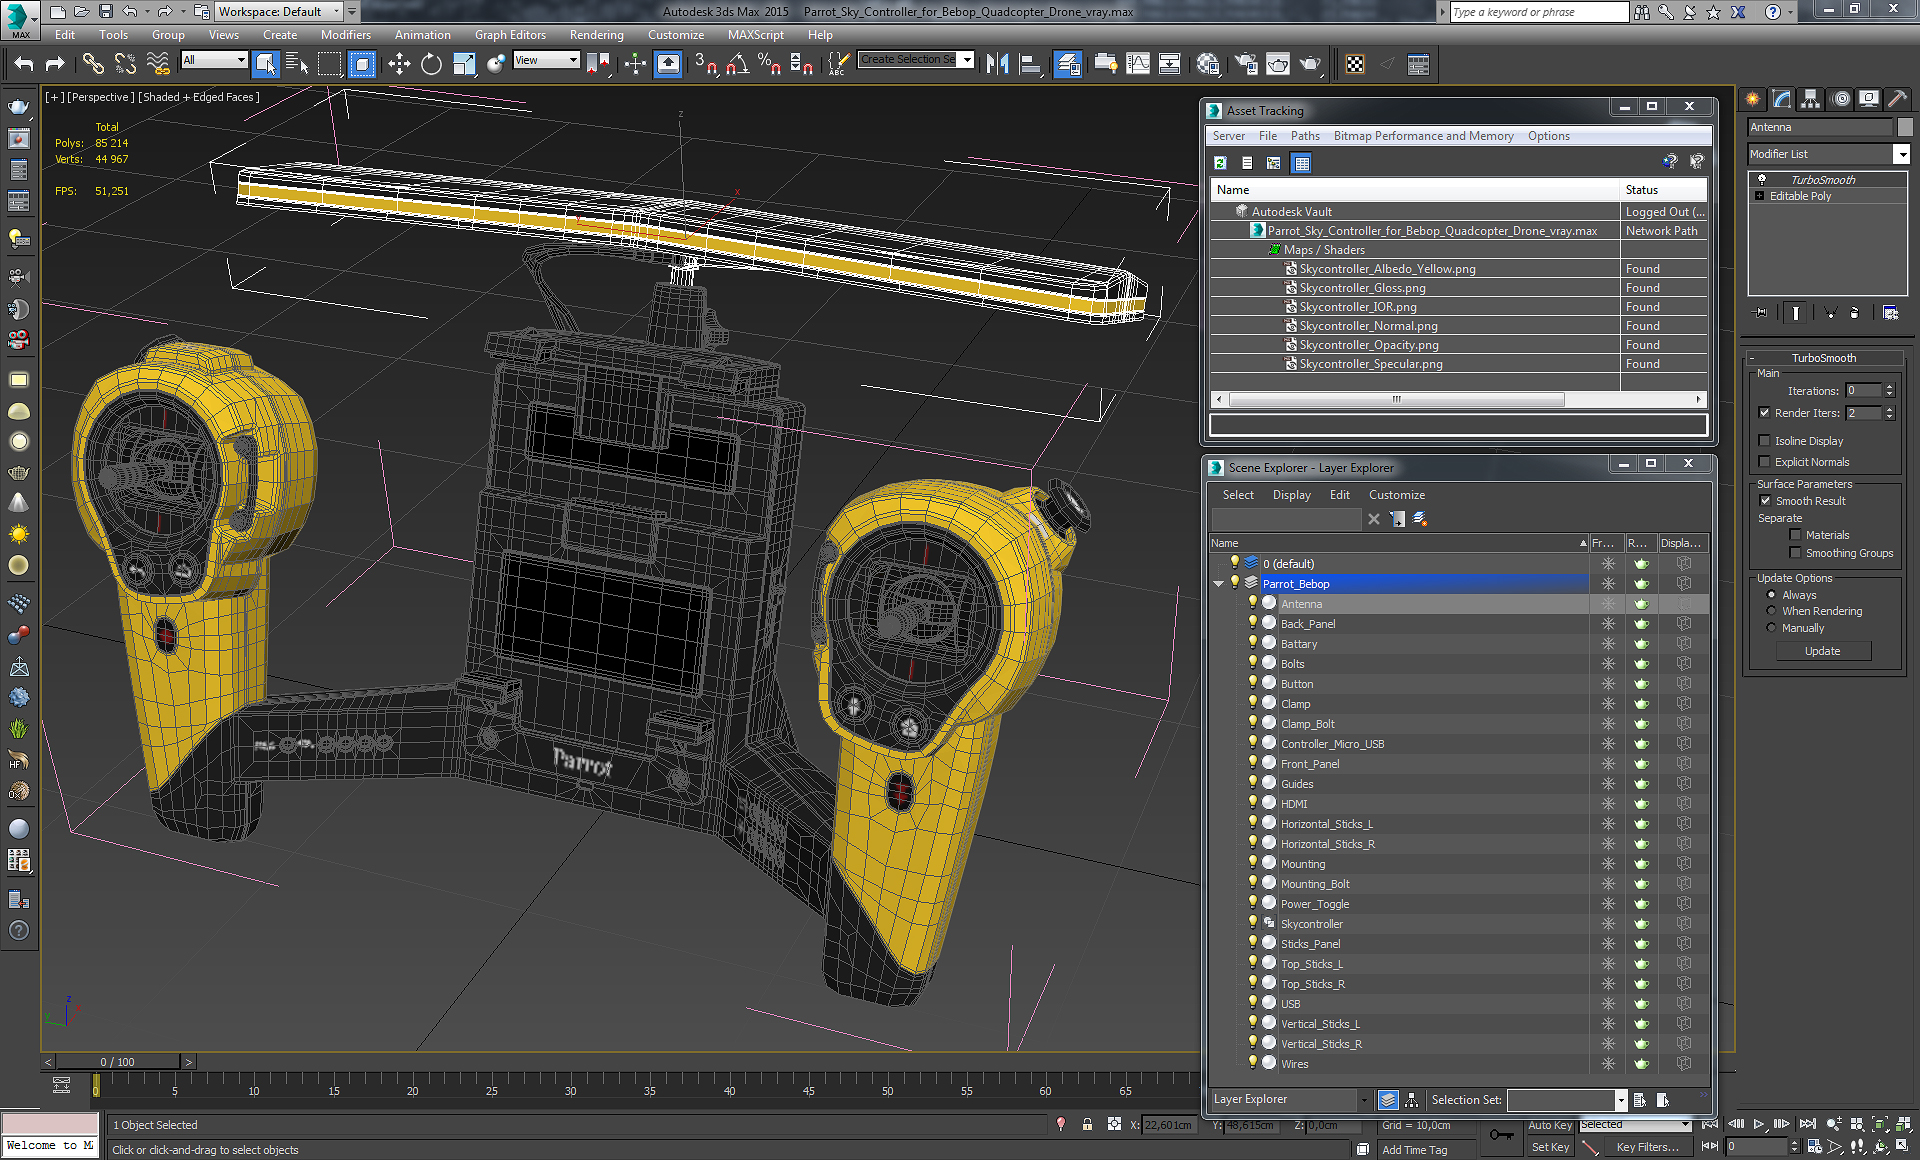Toggle Angle Snap in toolbar

pos(738,64)
